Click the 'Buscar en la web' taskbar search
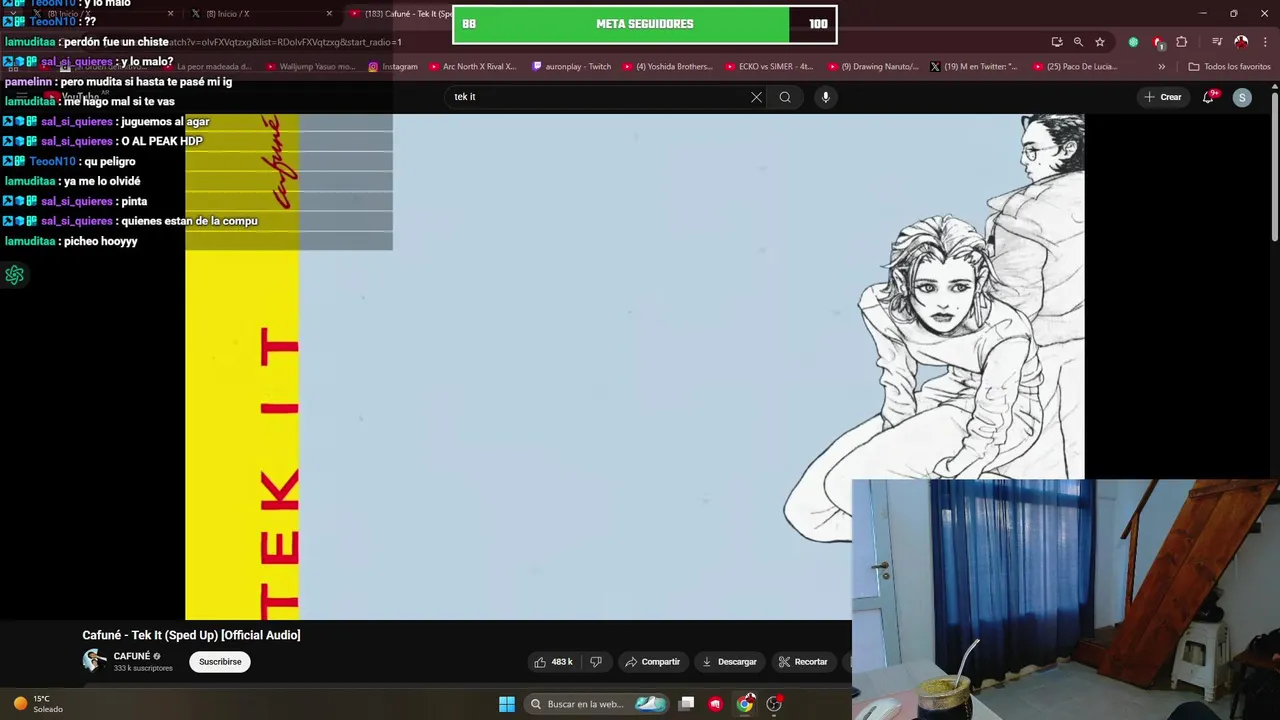This screenshot has height=720, width=1280. tap(596, 704)
